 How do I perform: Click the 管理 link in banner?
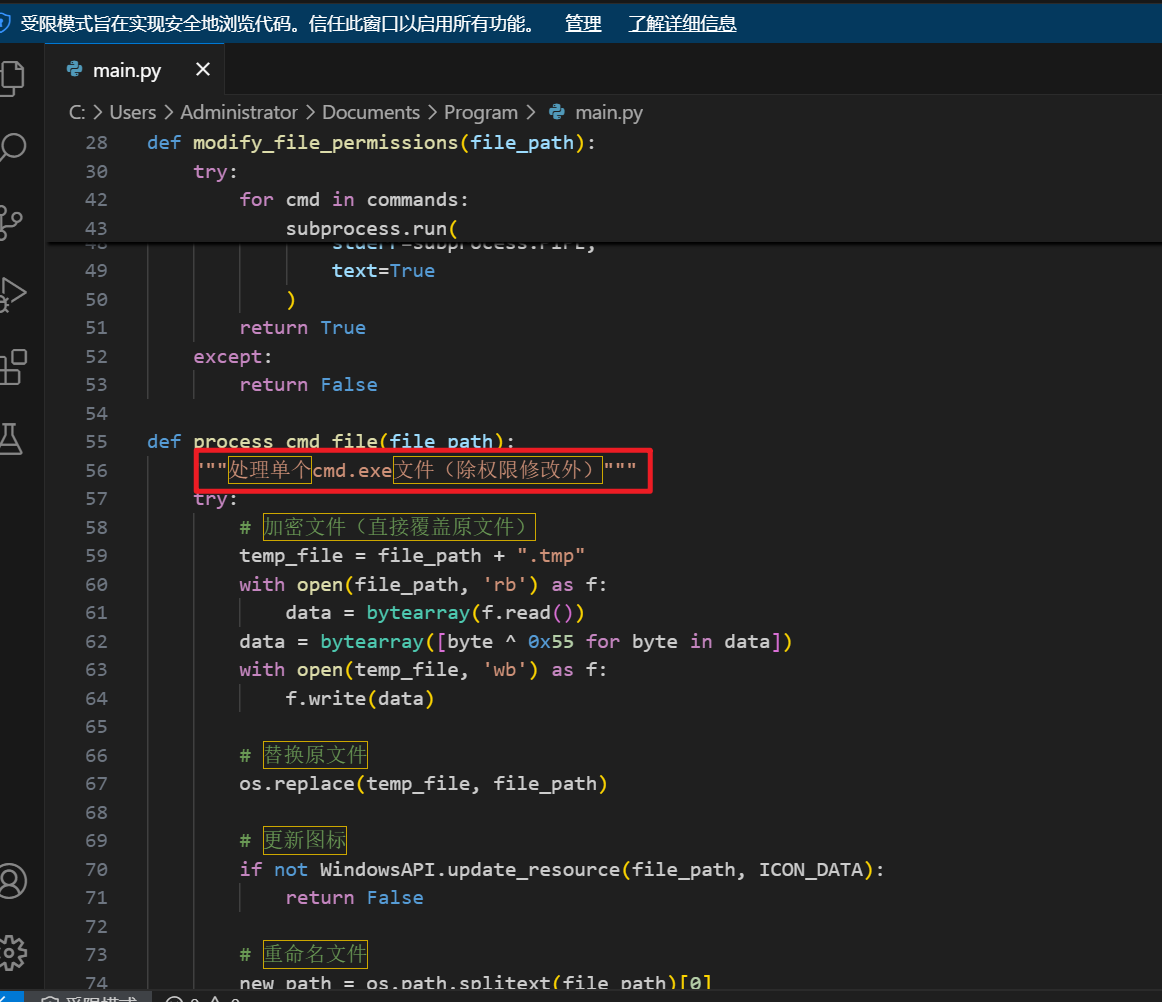(583, 24)
